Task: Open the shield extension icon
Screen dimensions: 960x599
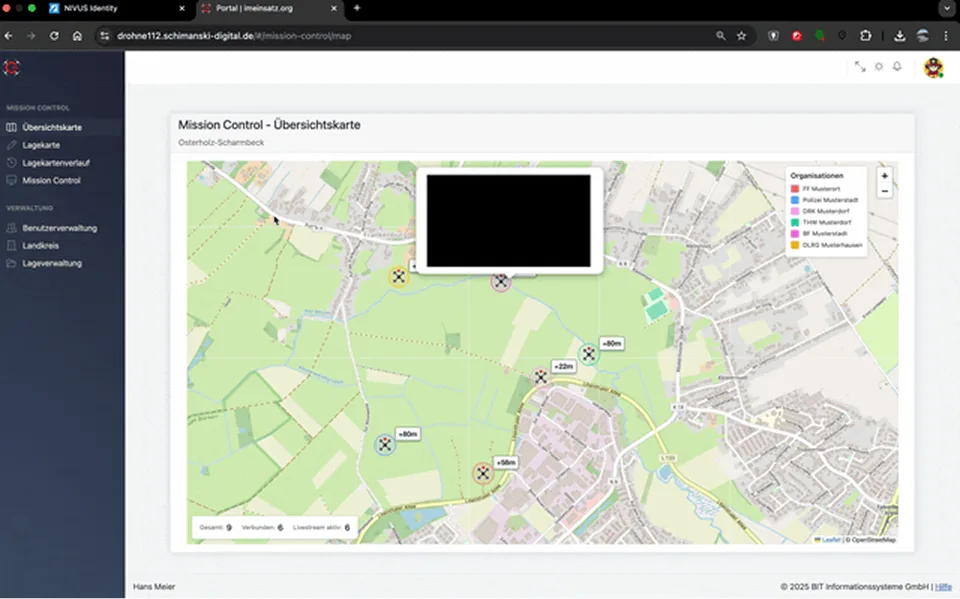Action: tap(774, 36)
